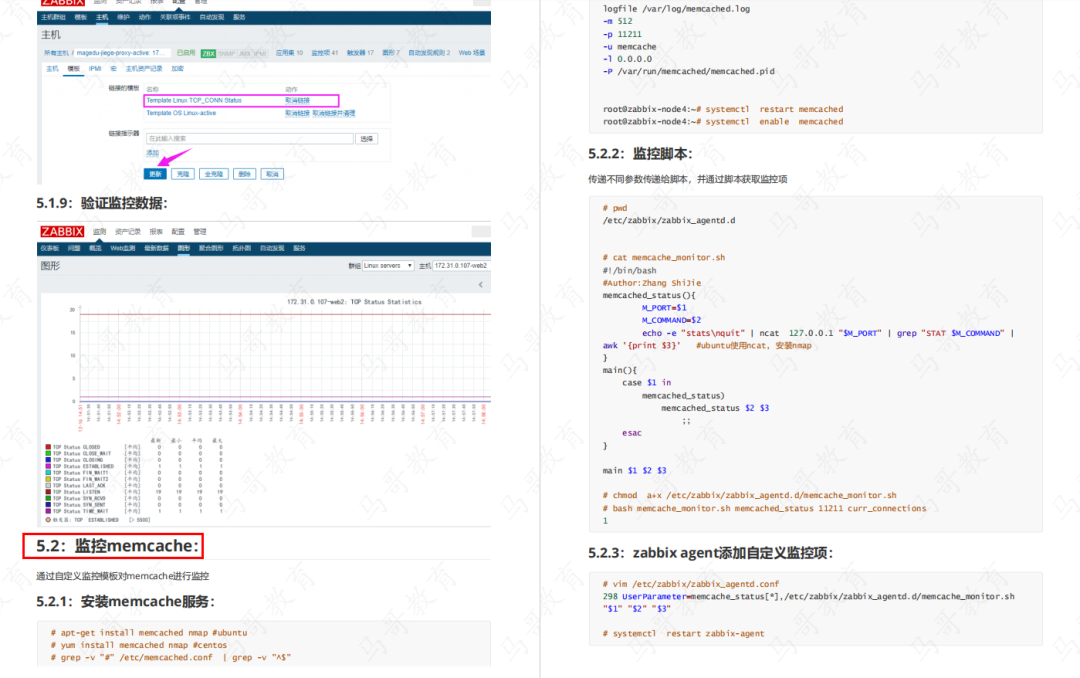Click 取消链接并清理 for Template OS Linux-active
This screenshot has width=1080, height=678.
334,113
